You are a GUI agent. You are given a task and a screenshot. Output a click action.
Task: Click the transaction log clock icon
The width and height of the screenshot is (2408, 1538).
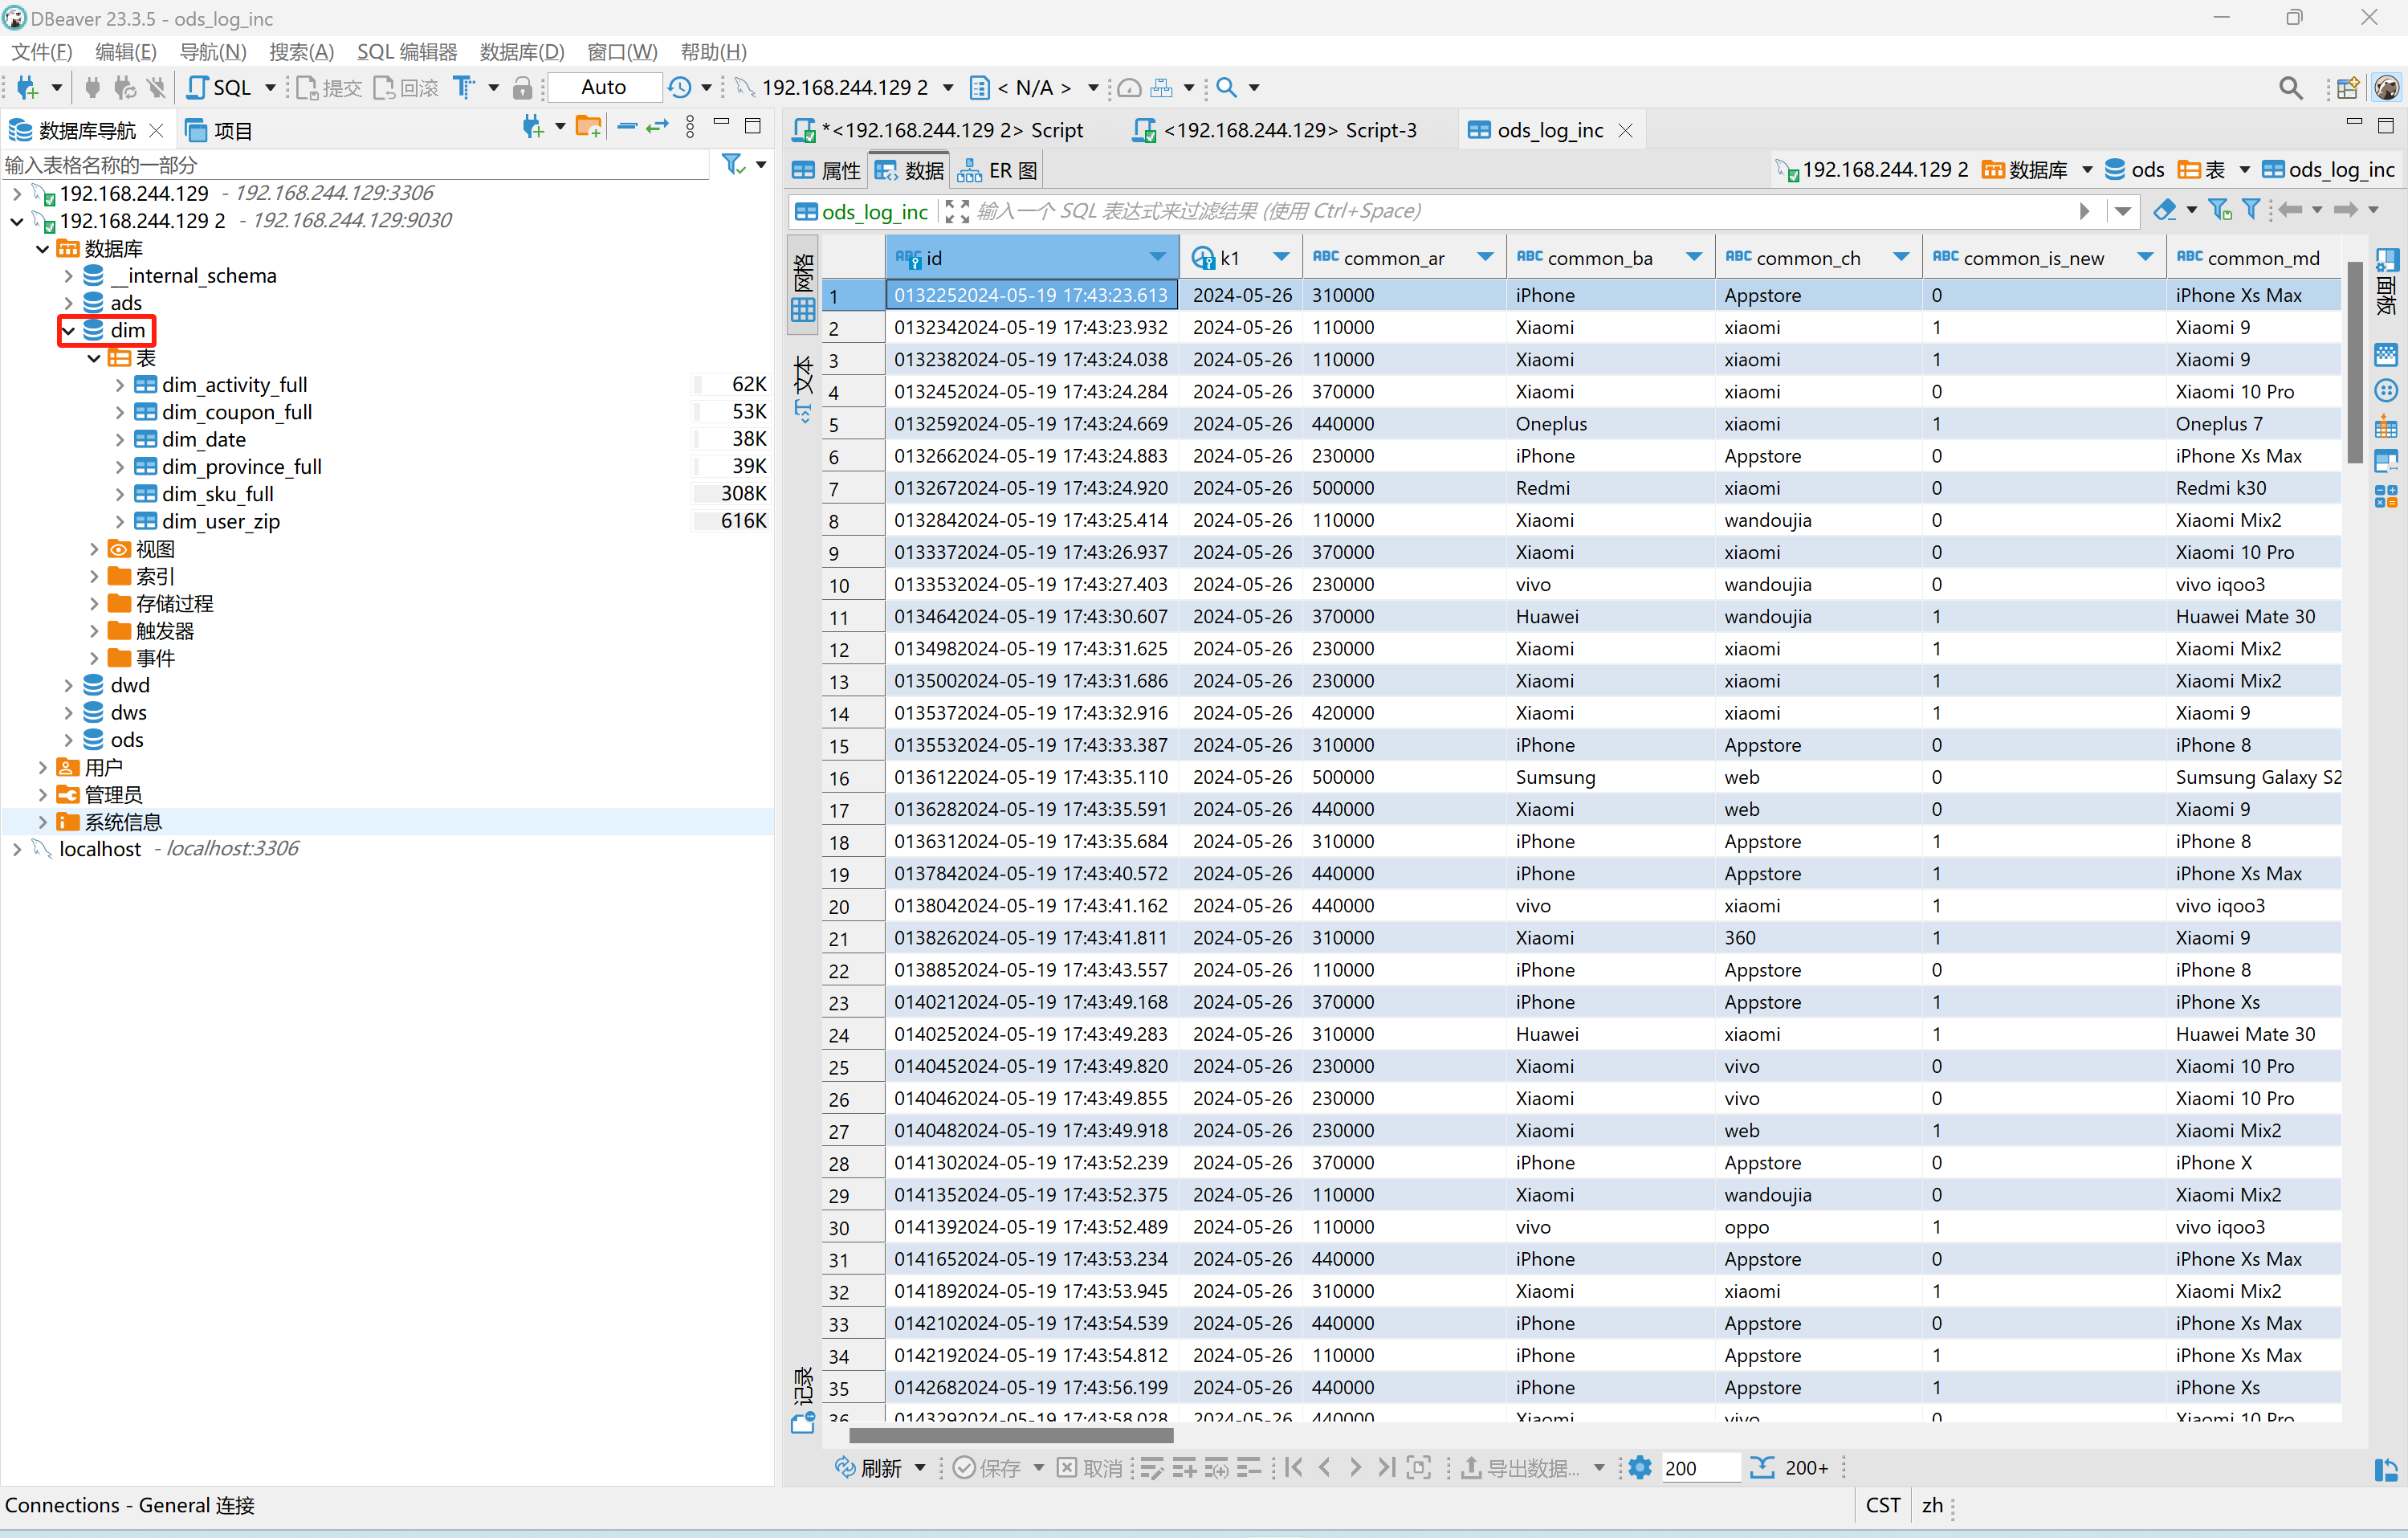click(x=680, y=87)
